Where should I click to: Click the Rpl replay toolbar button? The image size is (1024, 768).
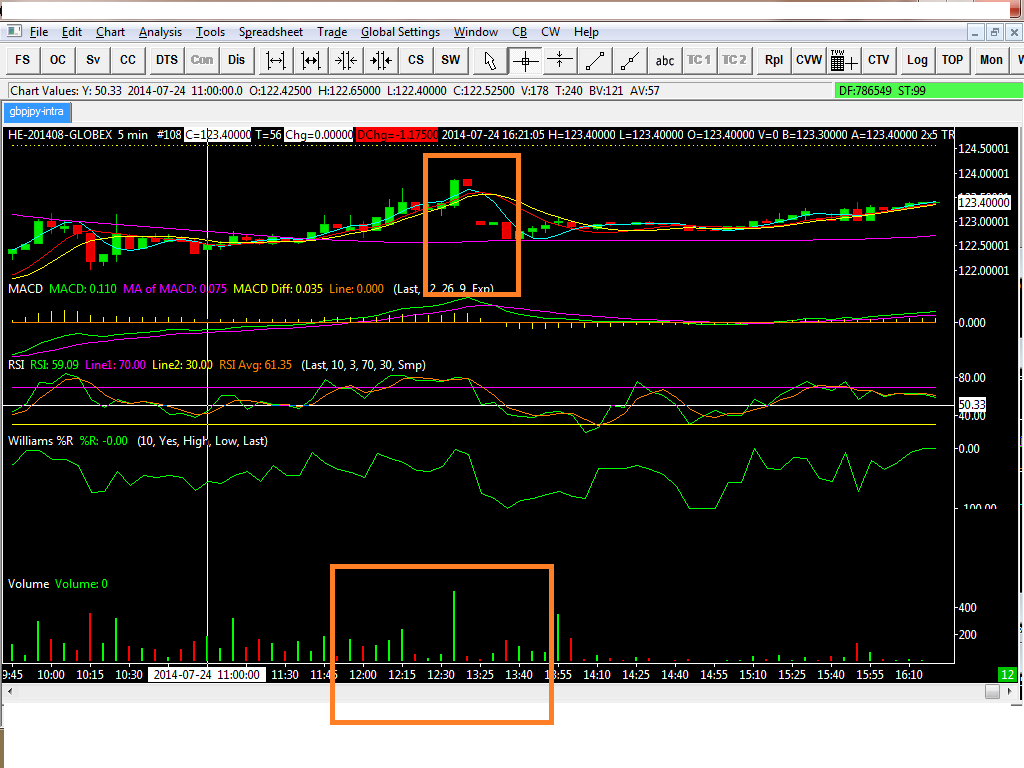(774, 61)
